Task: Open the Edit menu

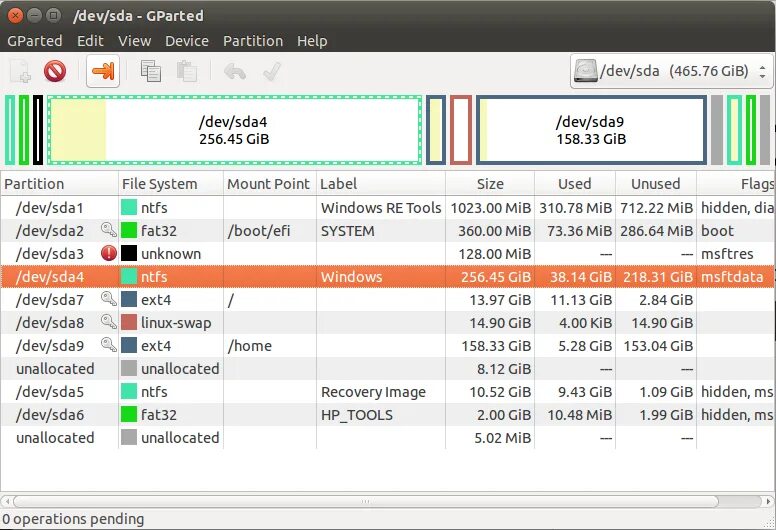Action: tap(90, 41)
